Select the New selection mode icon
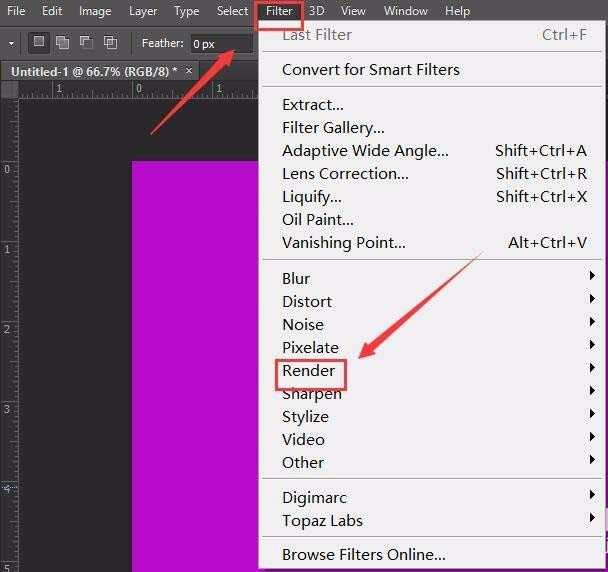The width and height of the screenshot is (608, 572). [x=39, y=43]
